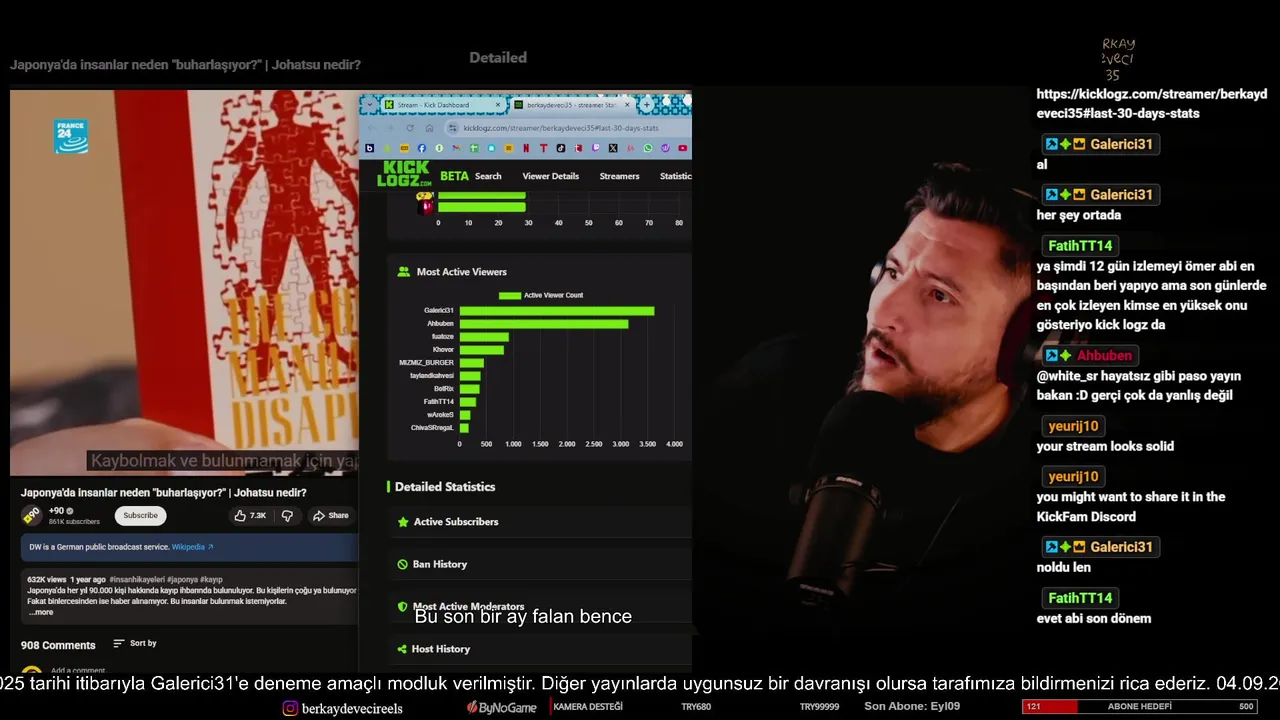The image size is (1280, 720).
Task: Close the Stream - Kick Dashboard tab
Action: coord(498,105)
